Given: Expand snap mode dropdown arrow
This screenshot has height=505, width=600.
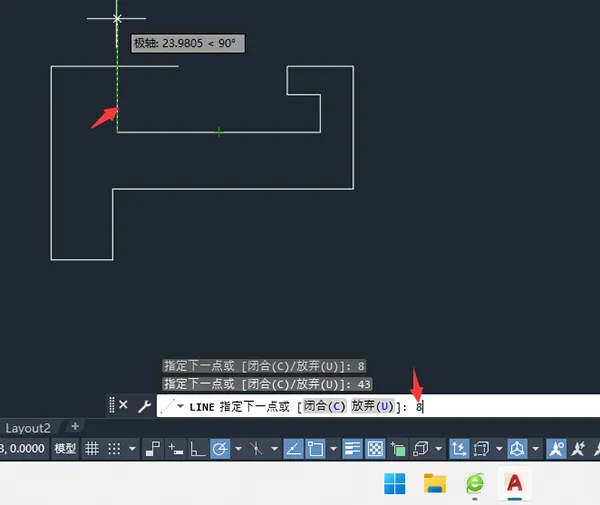Looking at the screenshot, I should [132, 448].
